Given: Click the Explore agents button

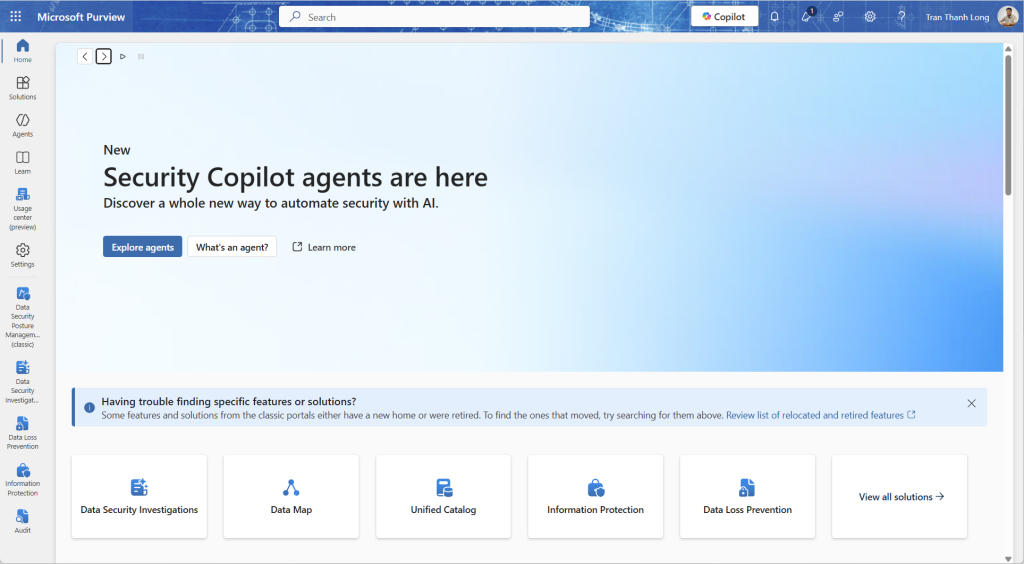Looking at the screenshot, I should 142,247.
